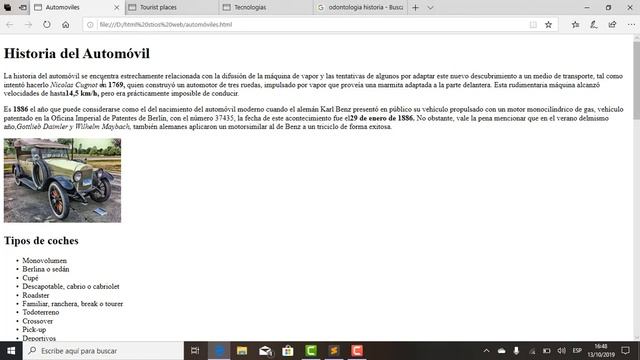Open the Mail app from the taskbar
640x360 pixels.
[265, 351]
